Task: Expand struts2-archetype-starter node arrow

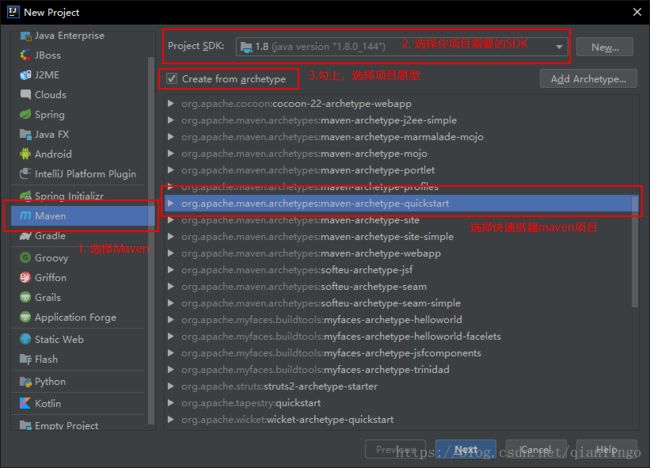Action: (x=170, y=386)
